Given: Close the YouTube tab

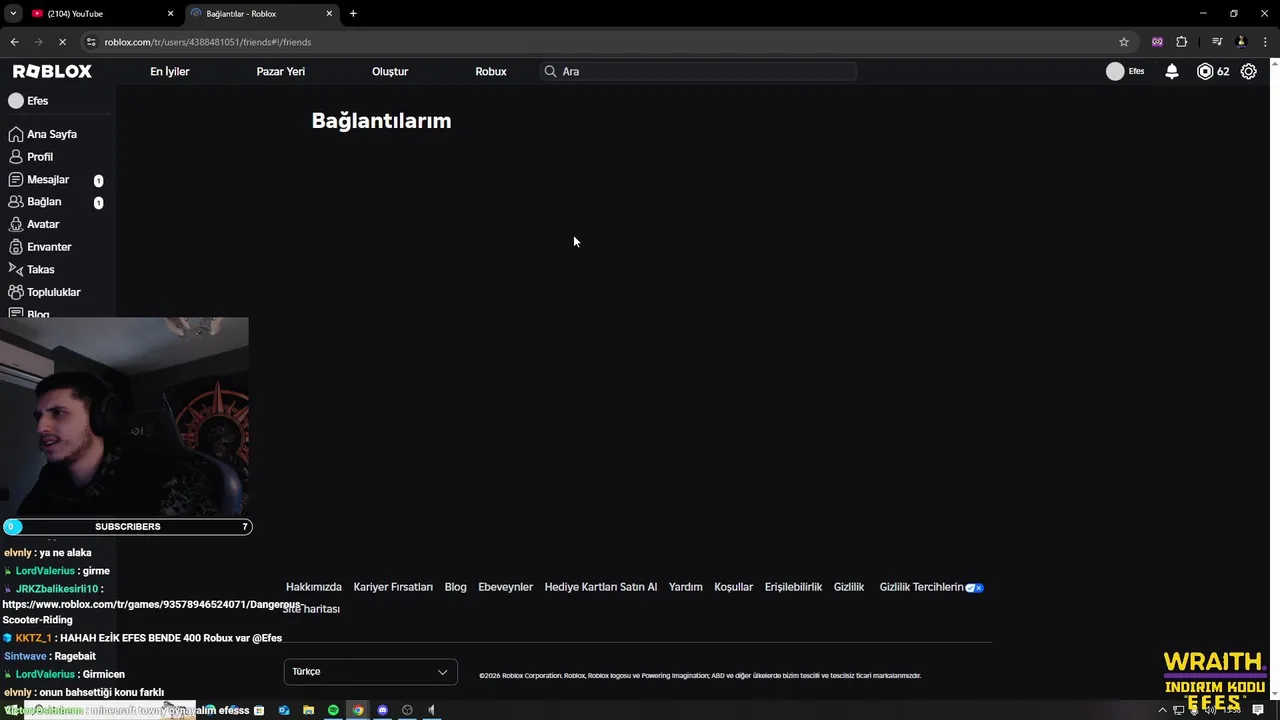Looking at the screenshot, I should click(170, 14).
